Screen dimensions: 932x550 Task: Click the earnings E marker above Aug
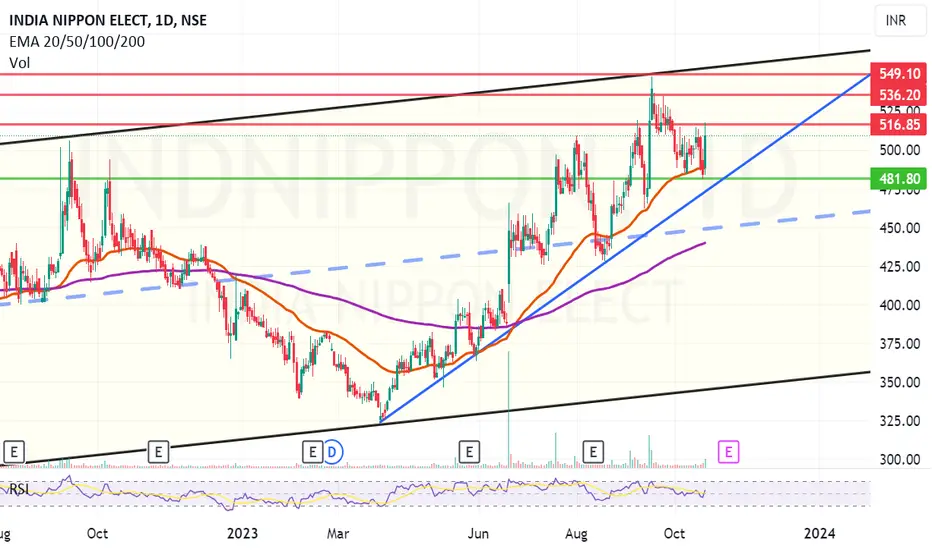pyautogui.click(x=593, y=452)
